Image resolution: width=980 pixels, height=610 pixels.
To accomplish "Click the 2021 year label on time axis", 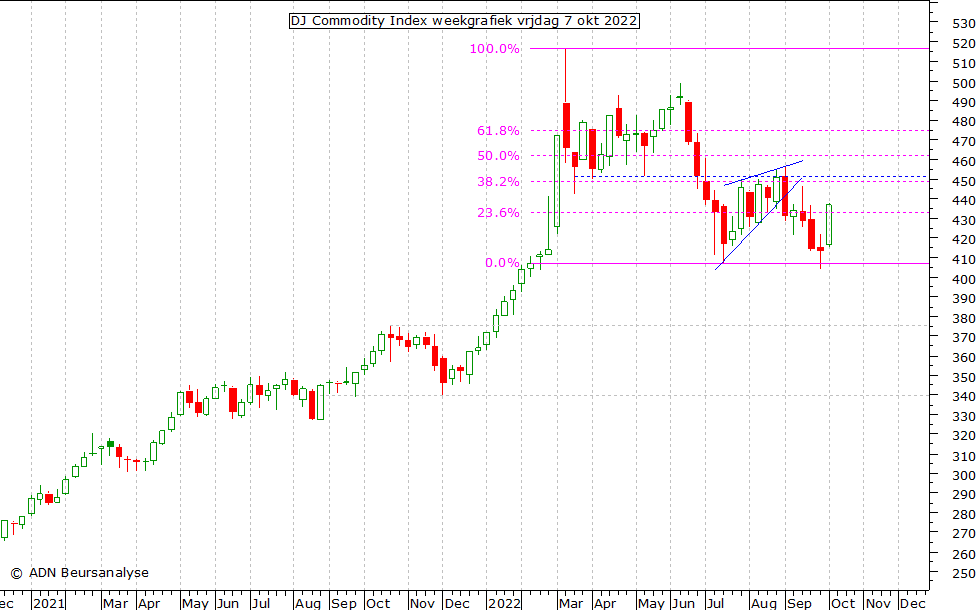I will tap(49, 603).
